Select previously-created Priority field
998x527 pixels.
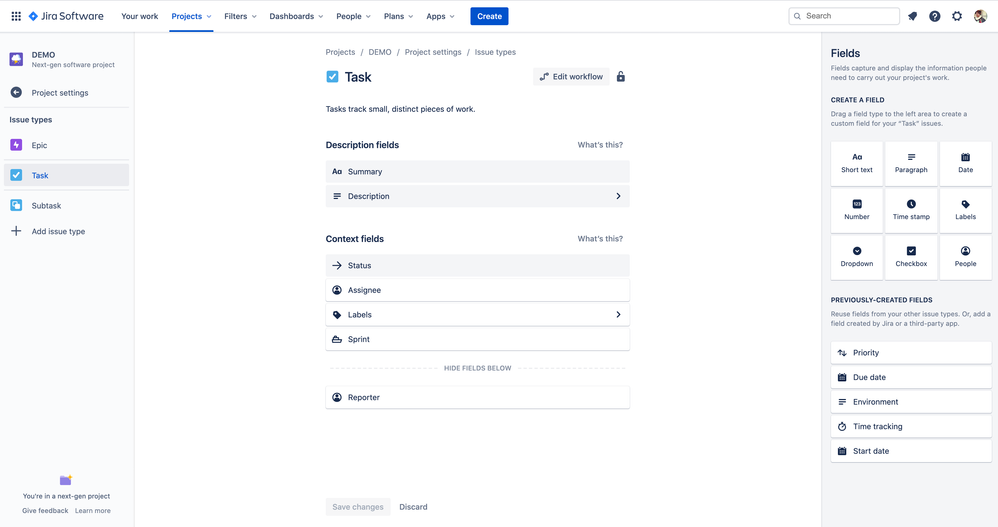coord(911,353)
